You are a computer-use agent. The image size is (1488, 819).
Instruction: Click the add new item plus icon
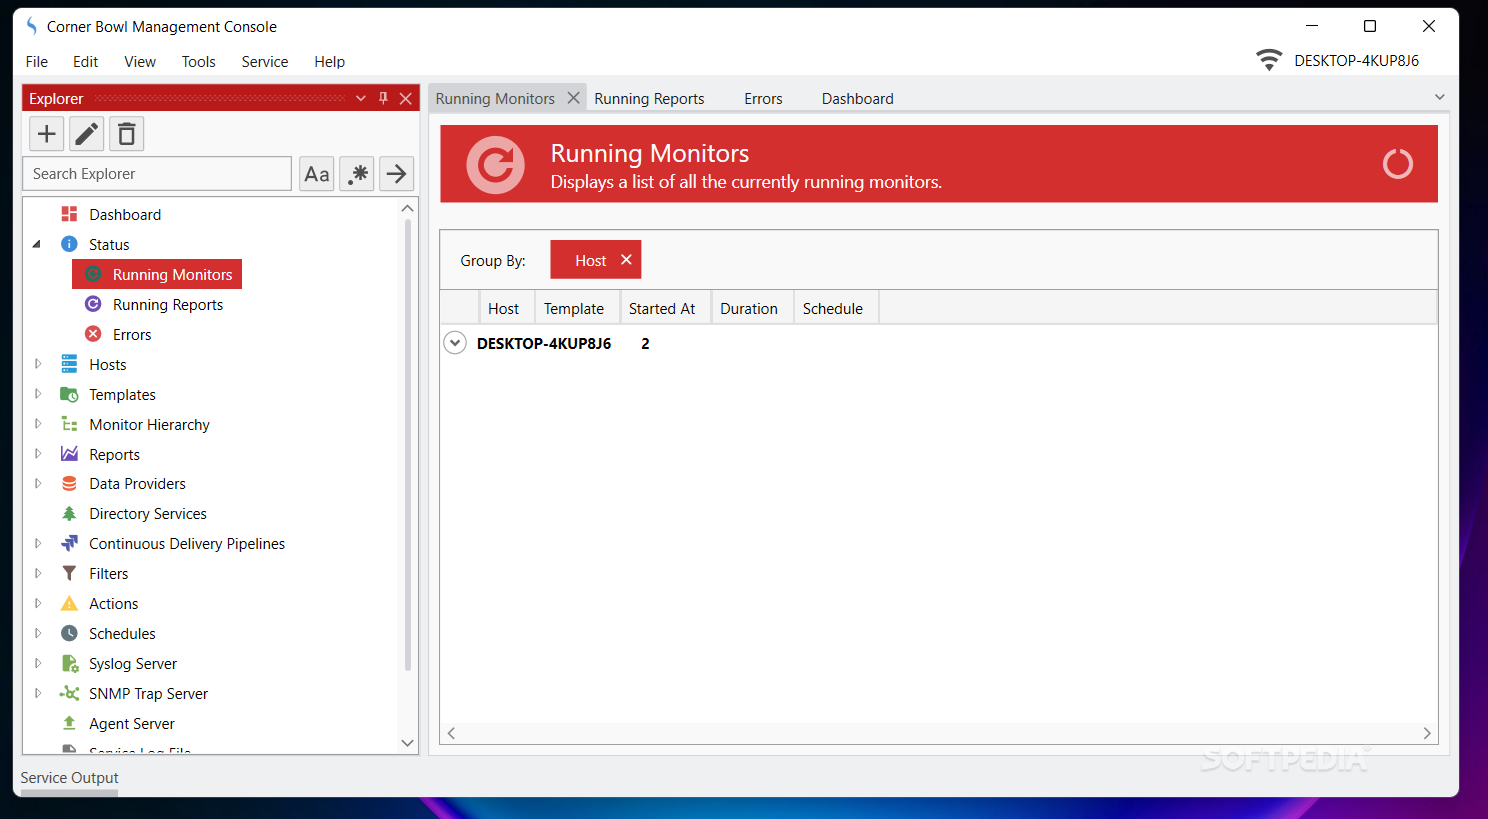(x=46, y=134)
